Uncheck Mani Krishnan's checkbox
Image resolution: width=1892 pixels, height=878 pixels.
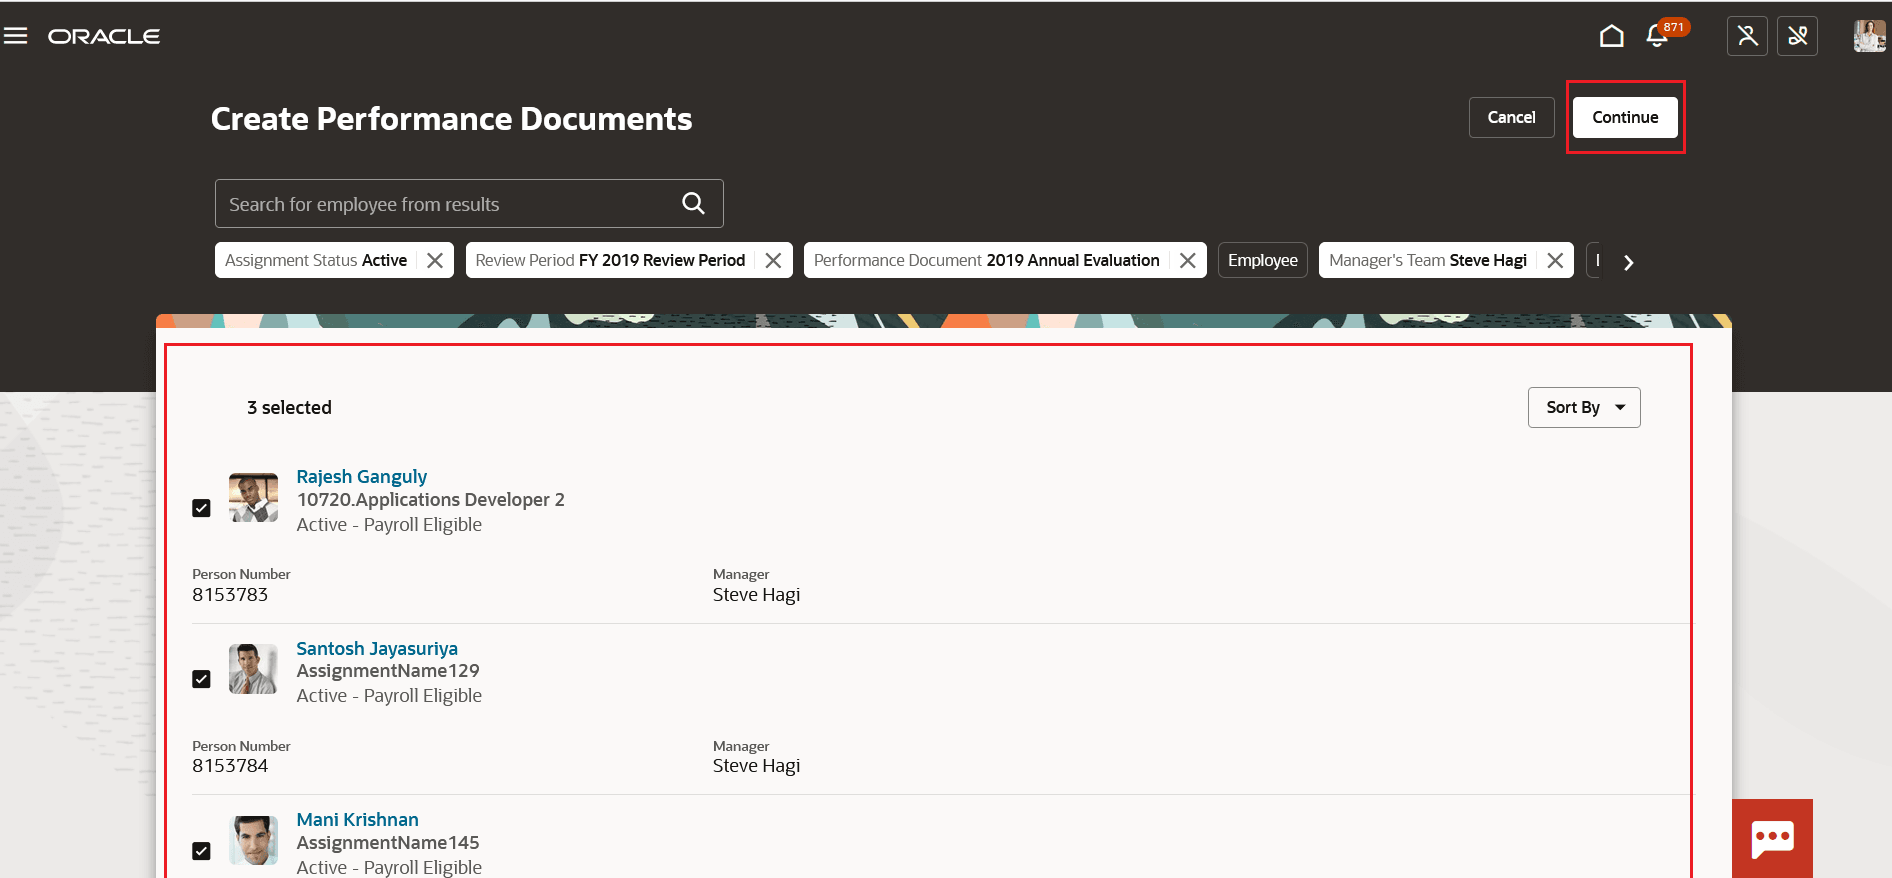point(201,851)
